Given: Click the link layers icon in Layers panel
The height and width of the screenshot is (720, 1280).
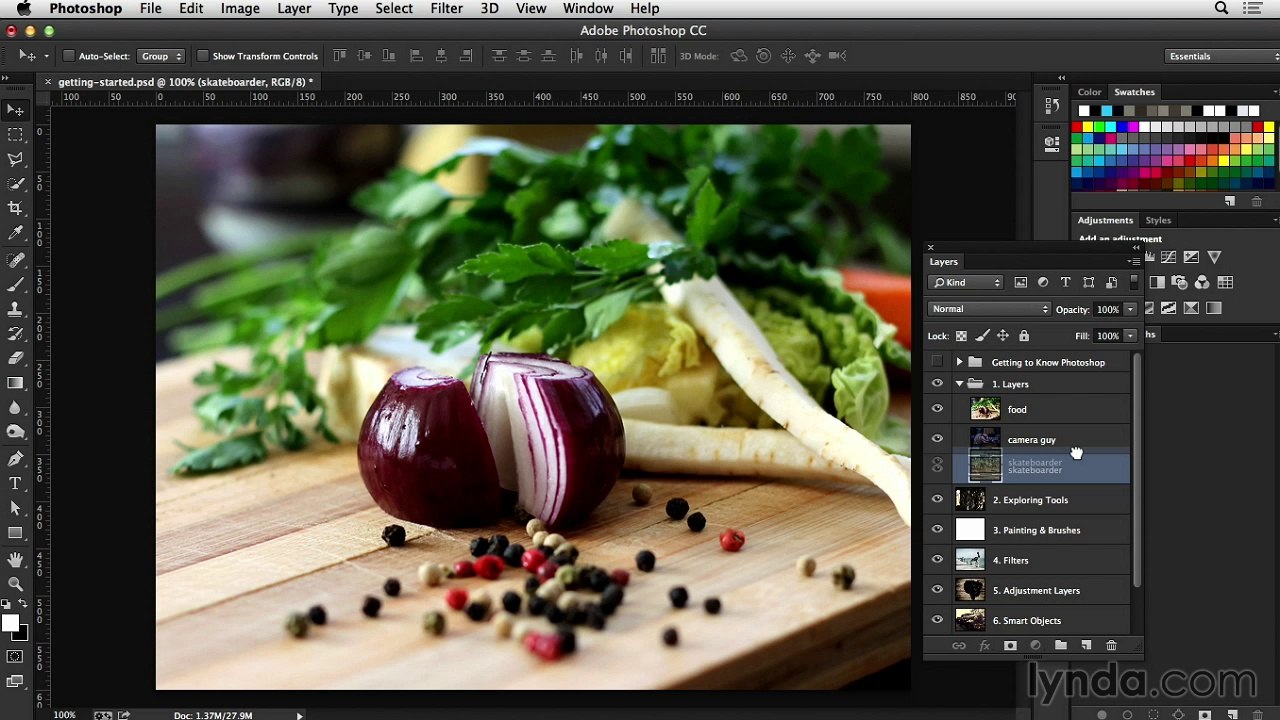Looking at the screenshot, I should [958, 646].
